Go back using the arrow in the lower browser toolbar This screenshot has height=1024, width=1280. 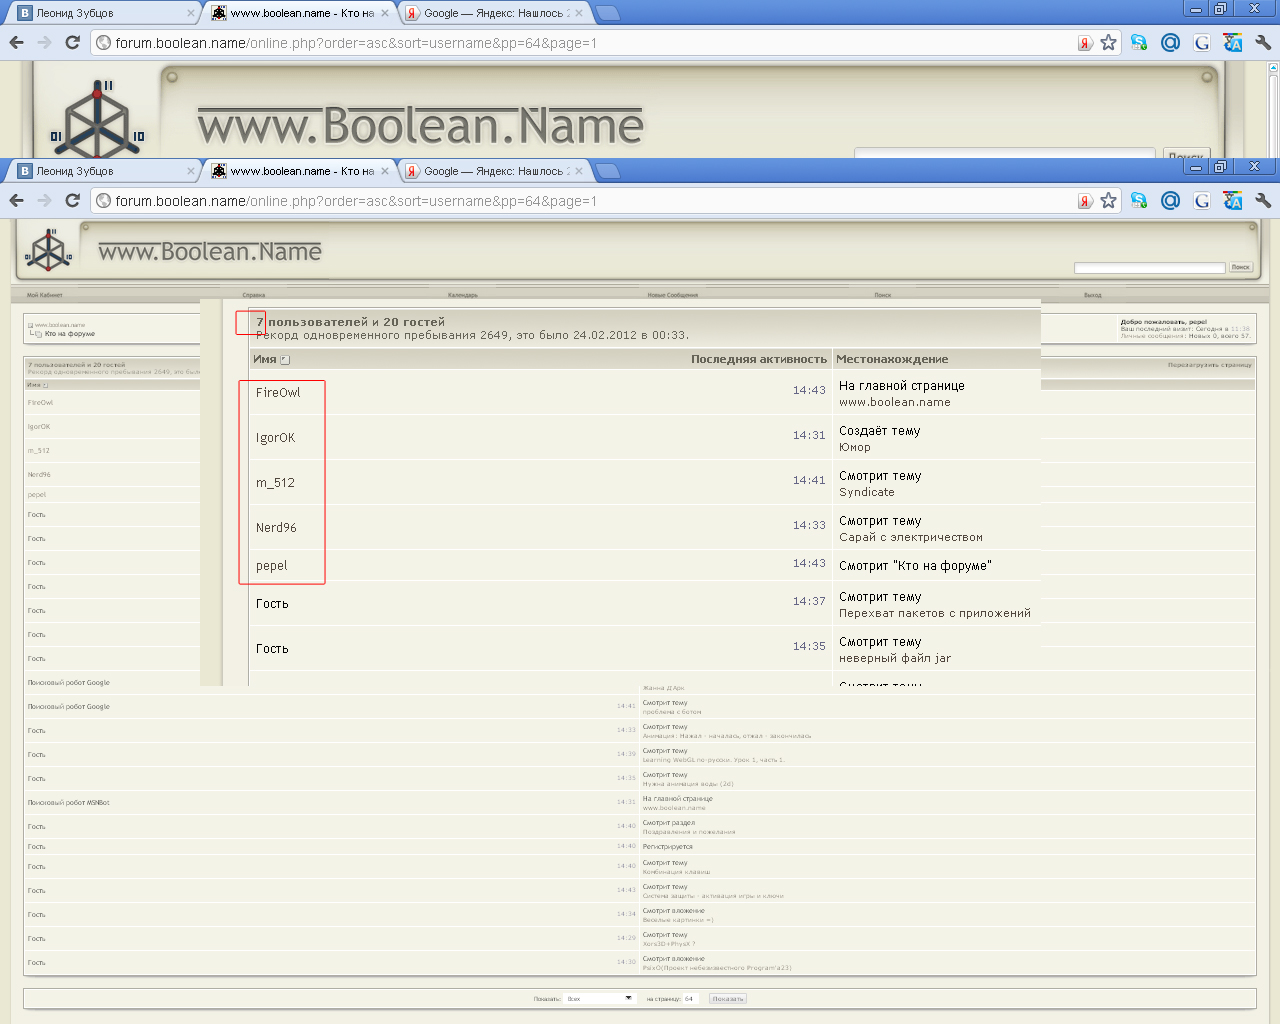click(17, 201)
